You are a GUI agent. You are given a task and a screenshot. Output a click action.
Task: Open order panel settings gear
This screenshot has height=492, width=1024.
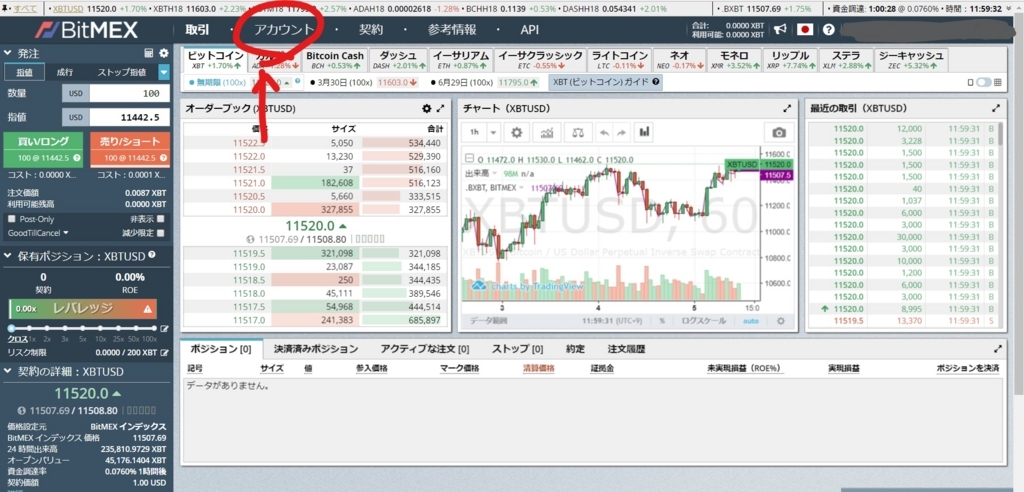[163, 53]
